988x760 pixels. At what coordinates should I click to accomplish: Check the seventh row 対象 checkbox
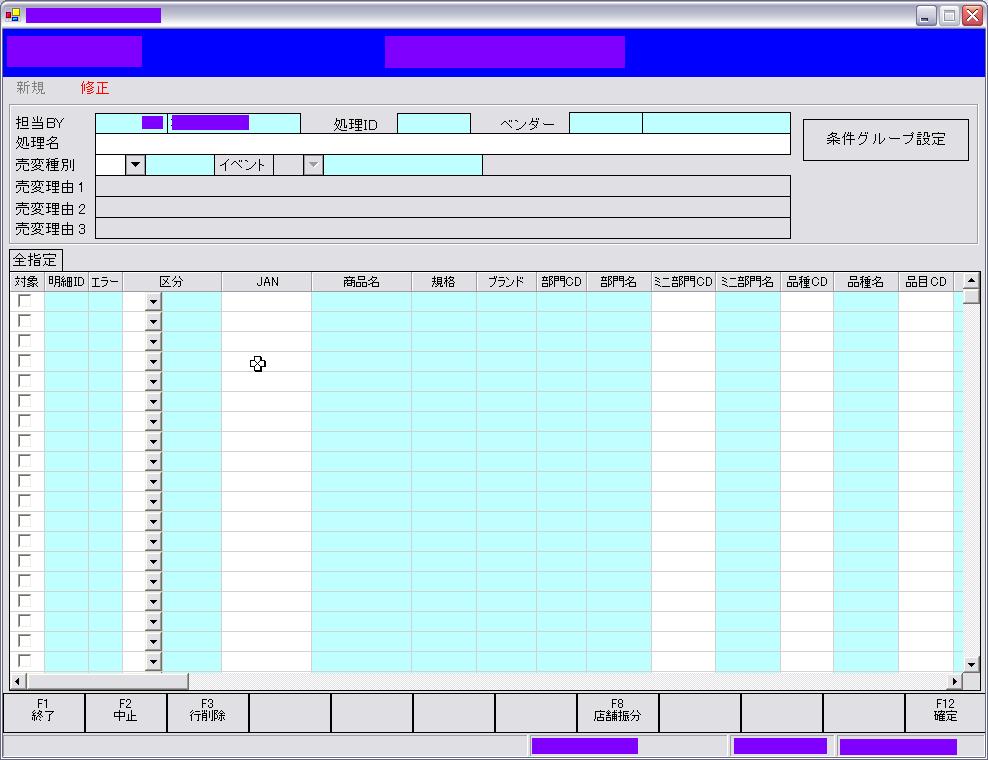(x=25, y=421)
